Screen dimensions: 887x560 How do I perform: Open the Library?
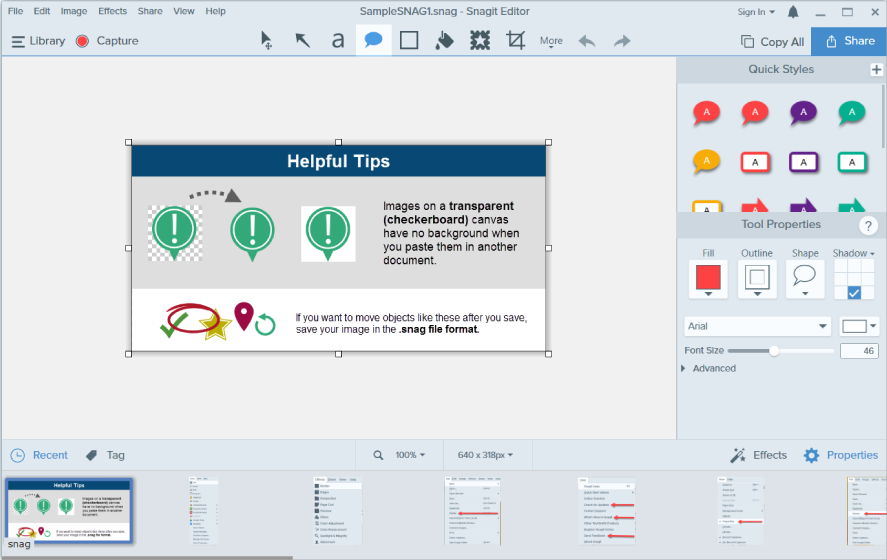[38, 41]
